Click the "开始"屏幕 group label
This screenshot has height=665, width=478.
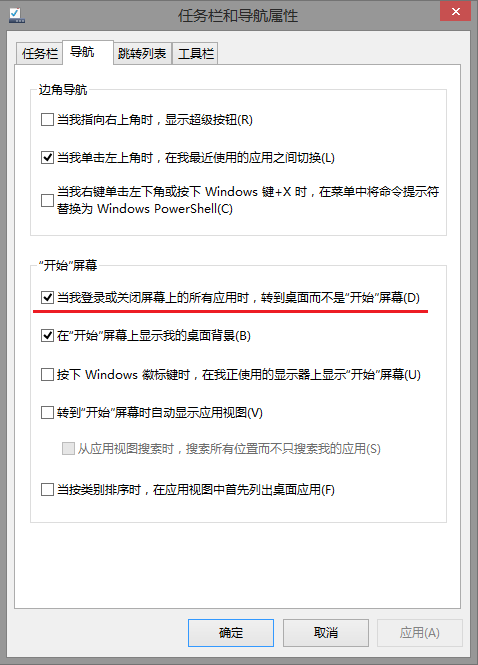pyautogui.click(x=68, y=265)
